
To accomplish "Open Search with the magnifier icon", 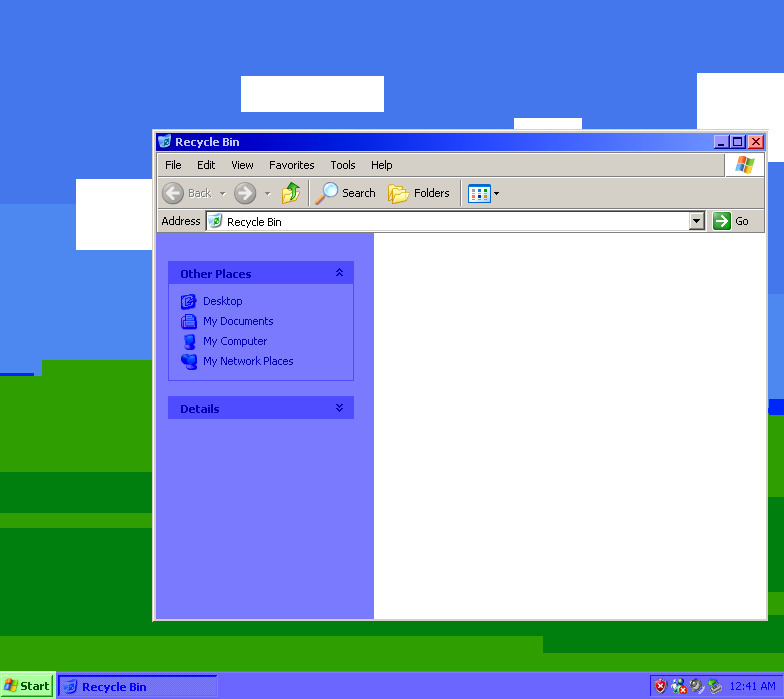I will [x=326, y=193].
